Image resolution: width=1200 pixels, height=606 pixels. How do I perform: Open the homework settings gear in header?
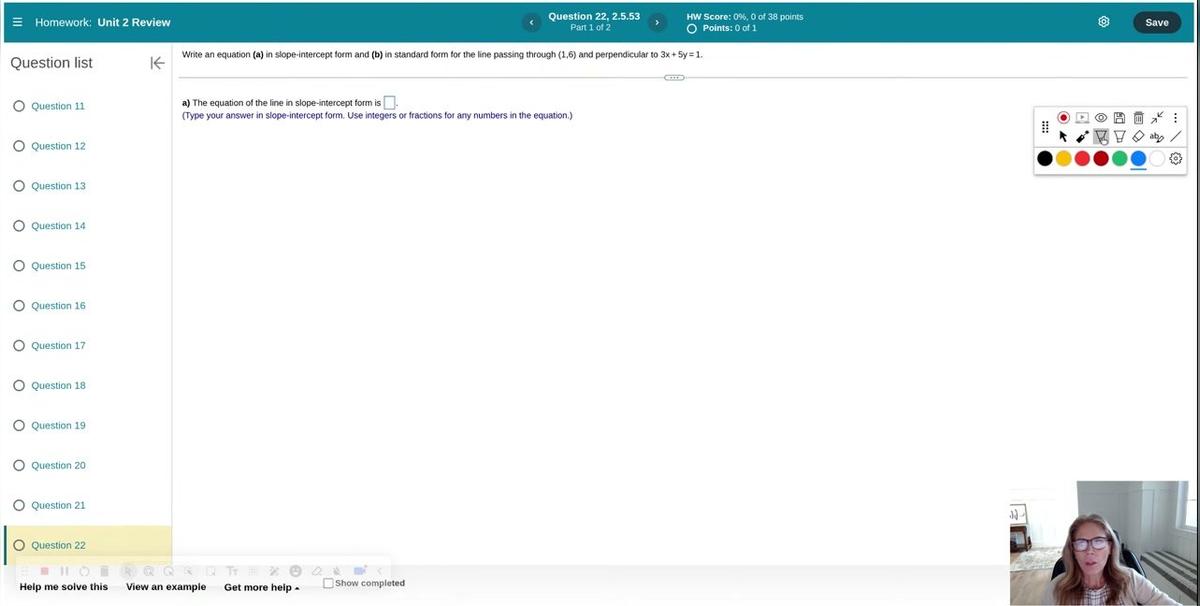pos(1104,22)
